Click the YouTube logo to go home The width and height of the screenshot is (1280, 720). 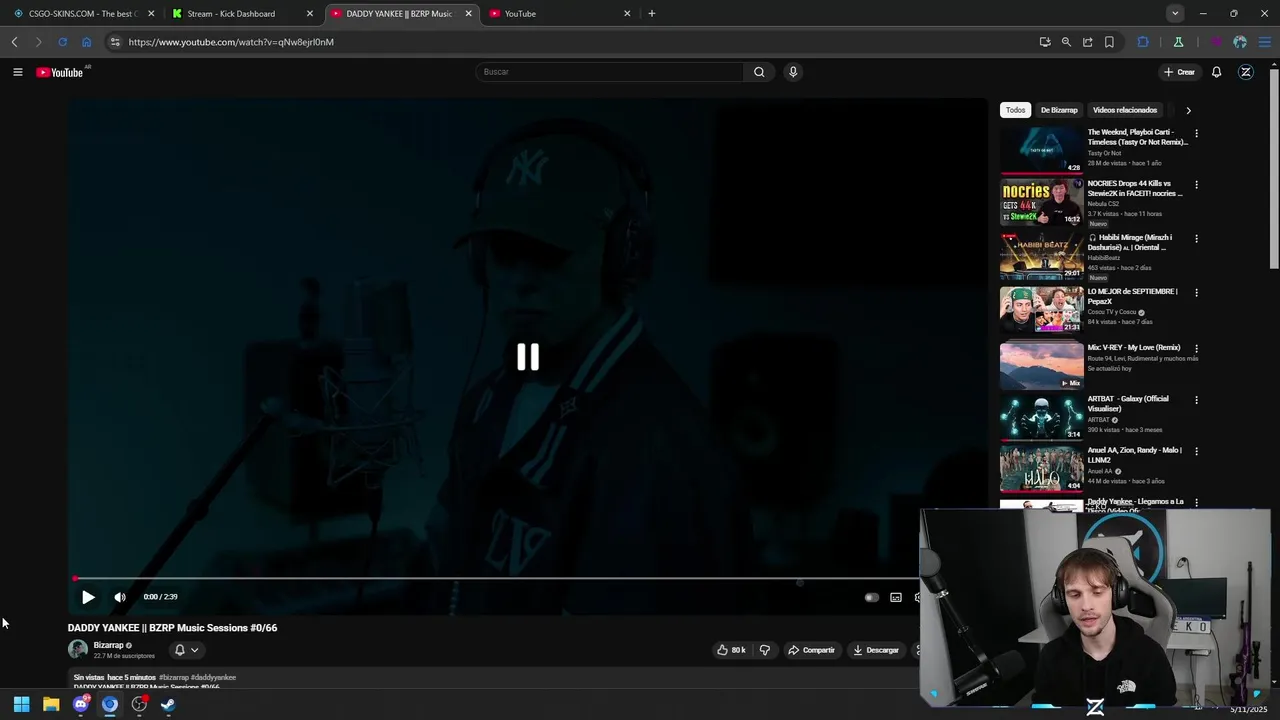[x=60, y=72]
